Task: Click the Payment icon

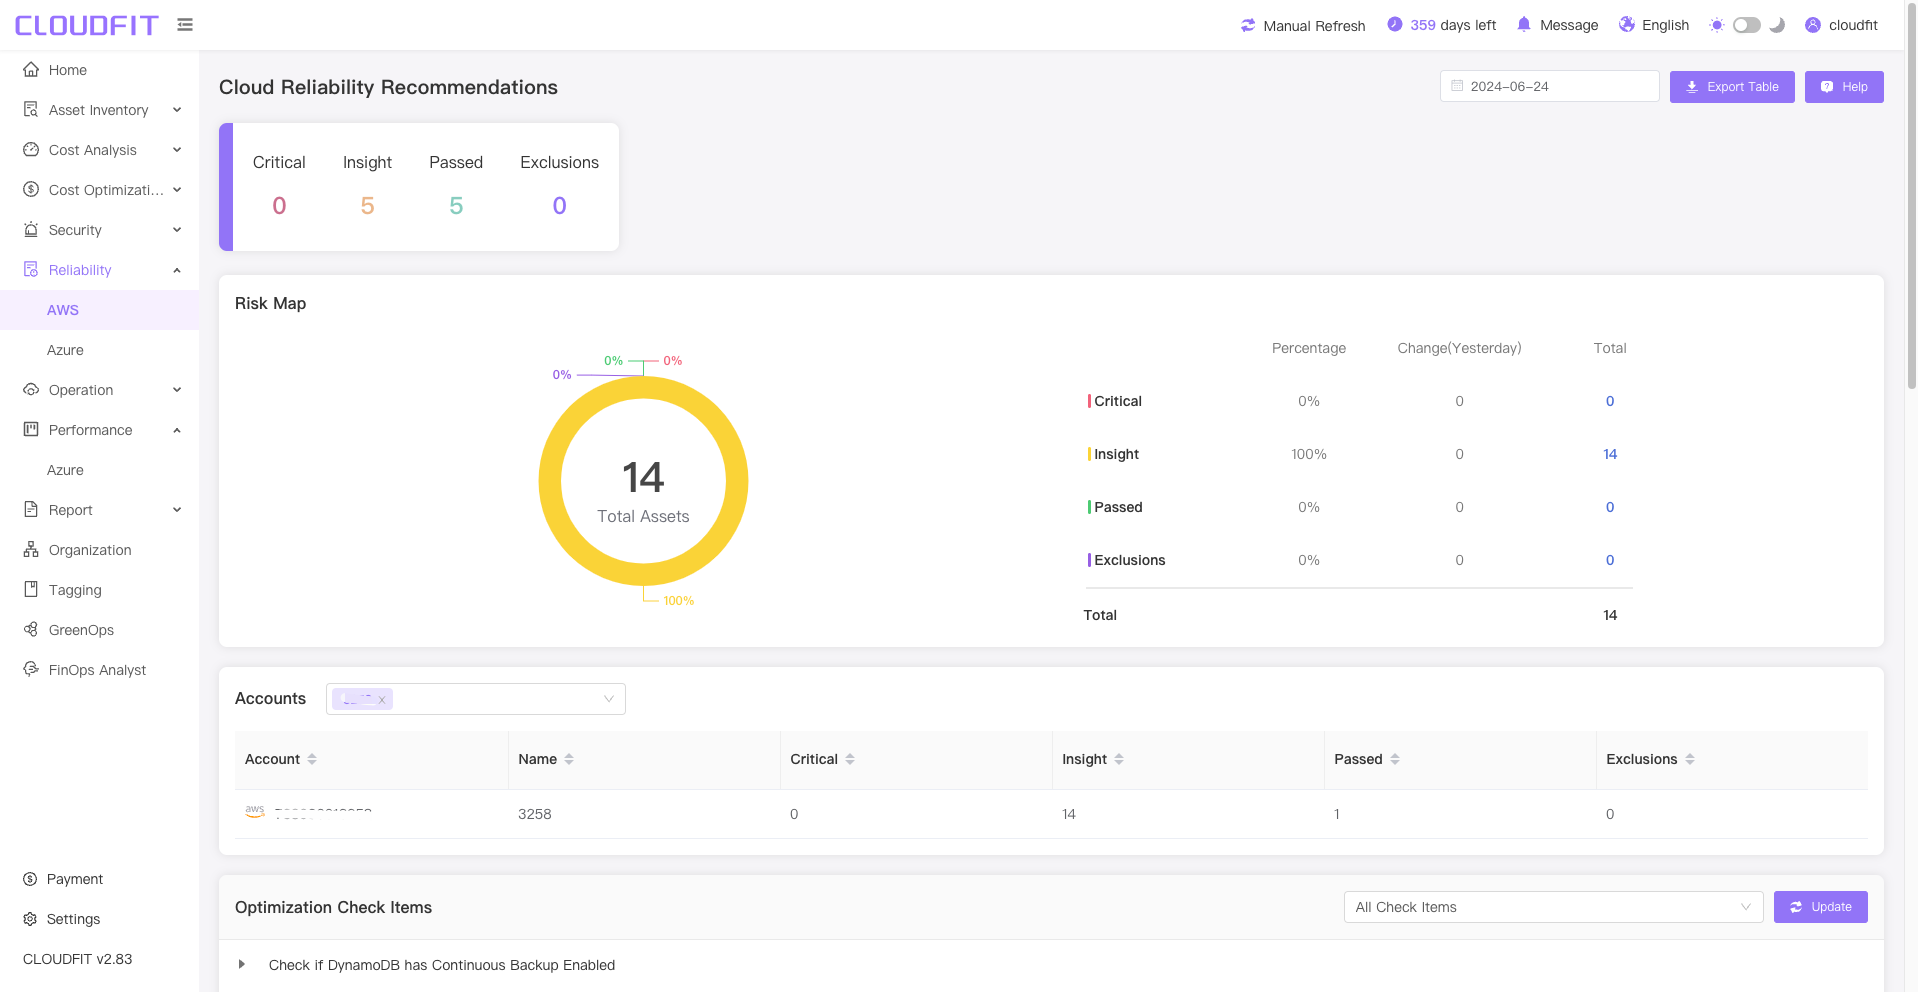Action: (x=30, y=879)
